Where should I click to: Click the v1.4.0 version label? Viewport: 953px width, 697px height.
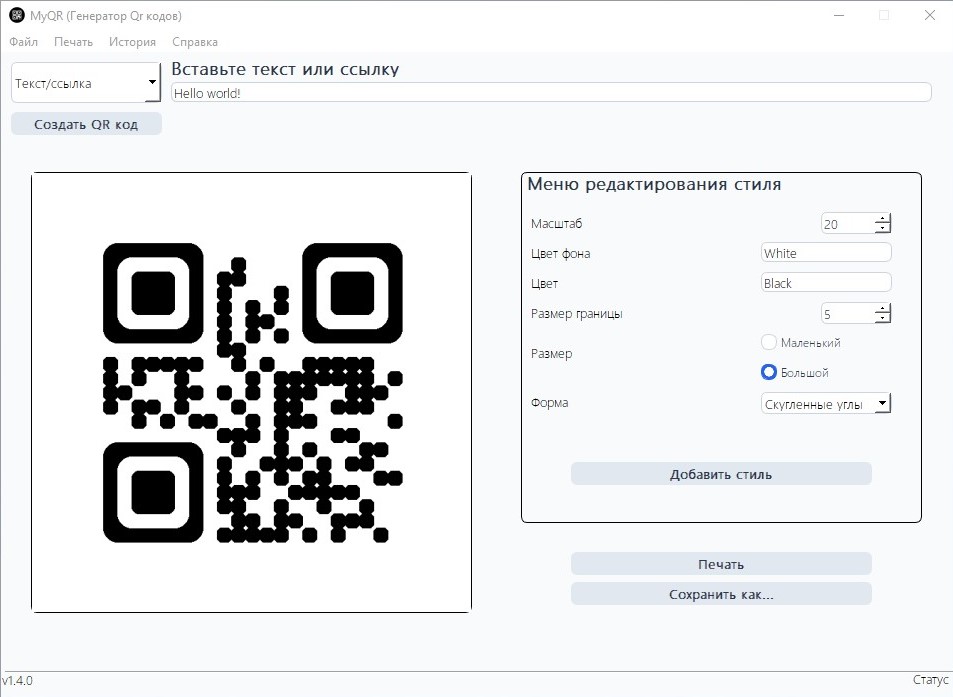pyautogui.click(x=18, y=680)
